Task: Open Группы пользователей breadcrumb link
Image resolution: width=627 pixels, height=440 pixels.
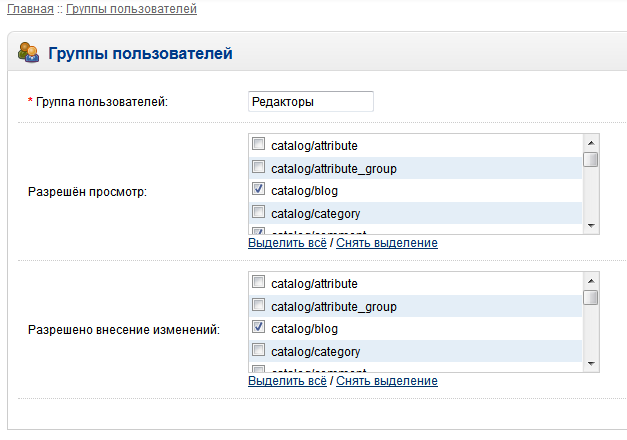Action: [131, 9]
